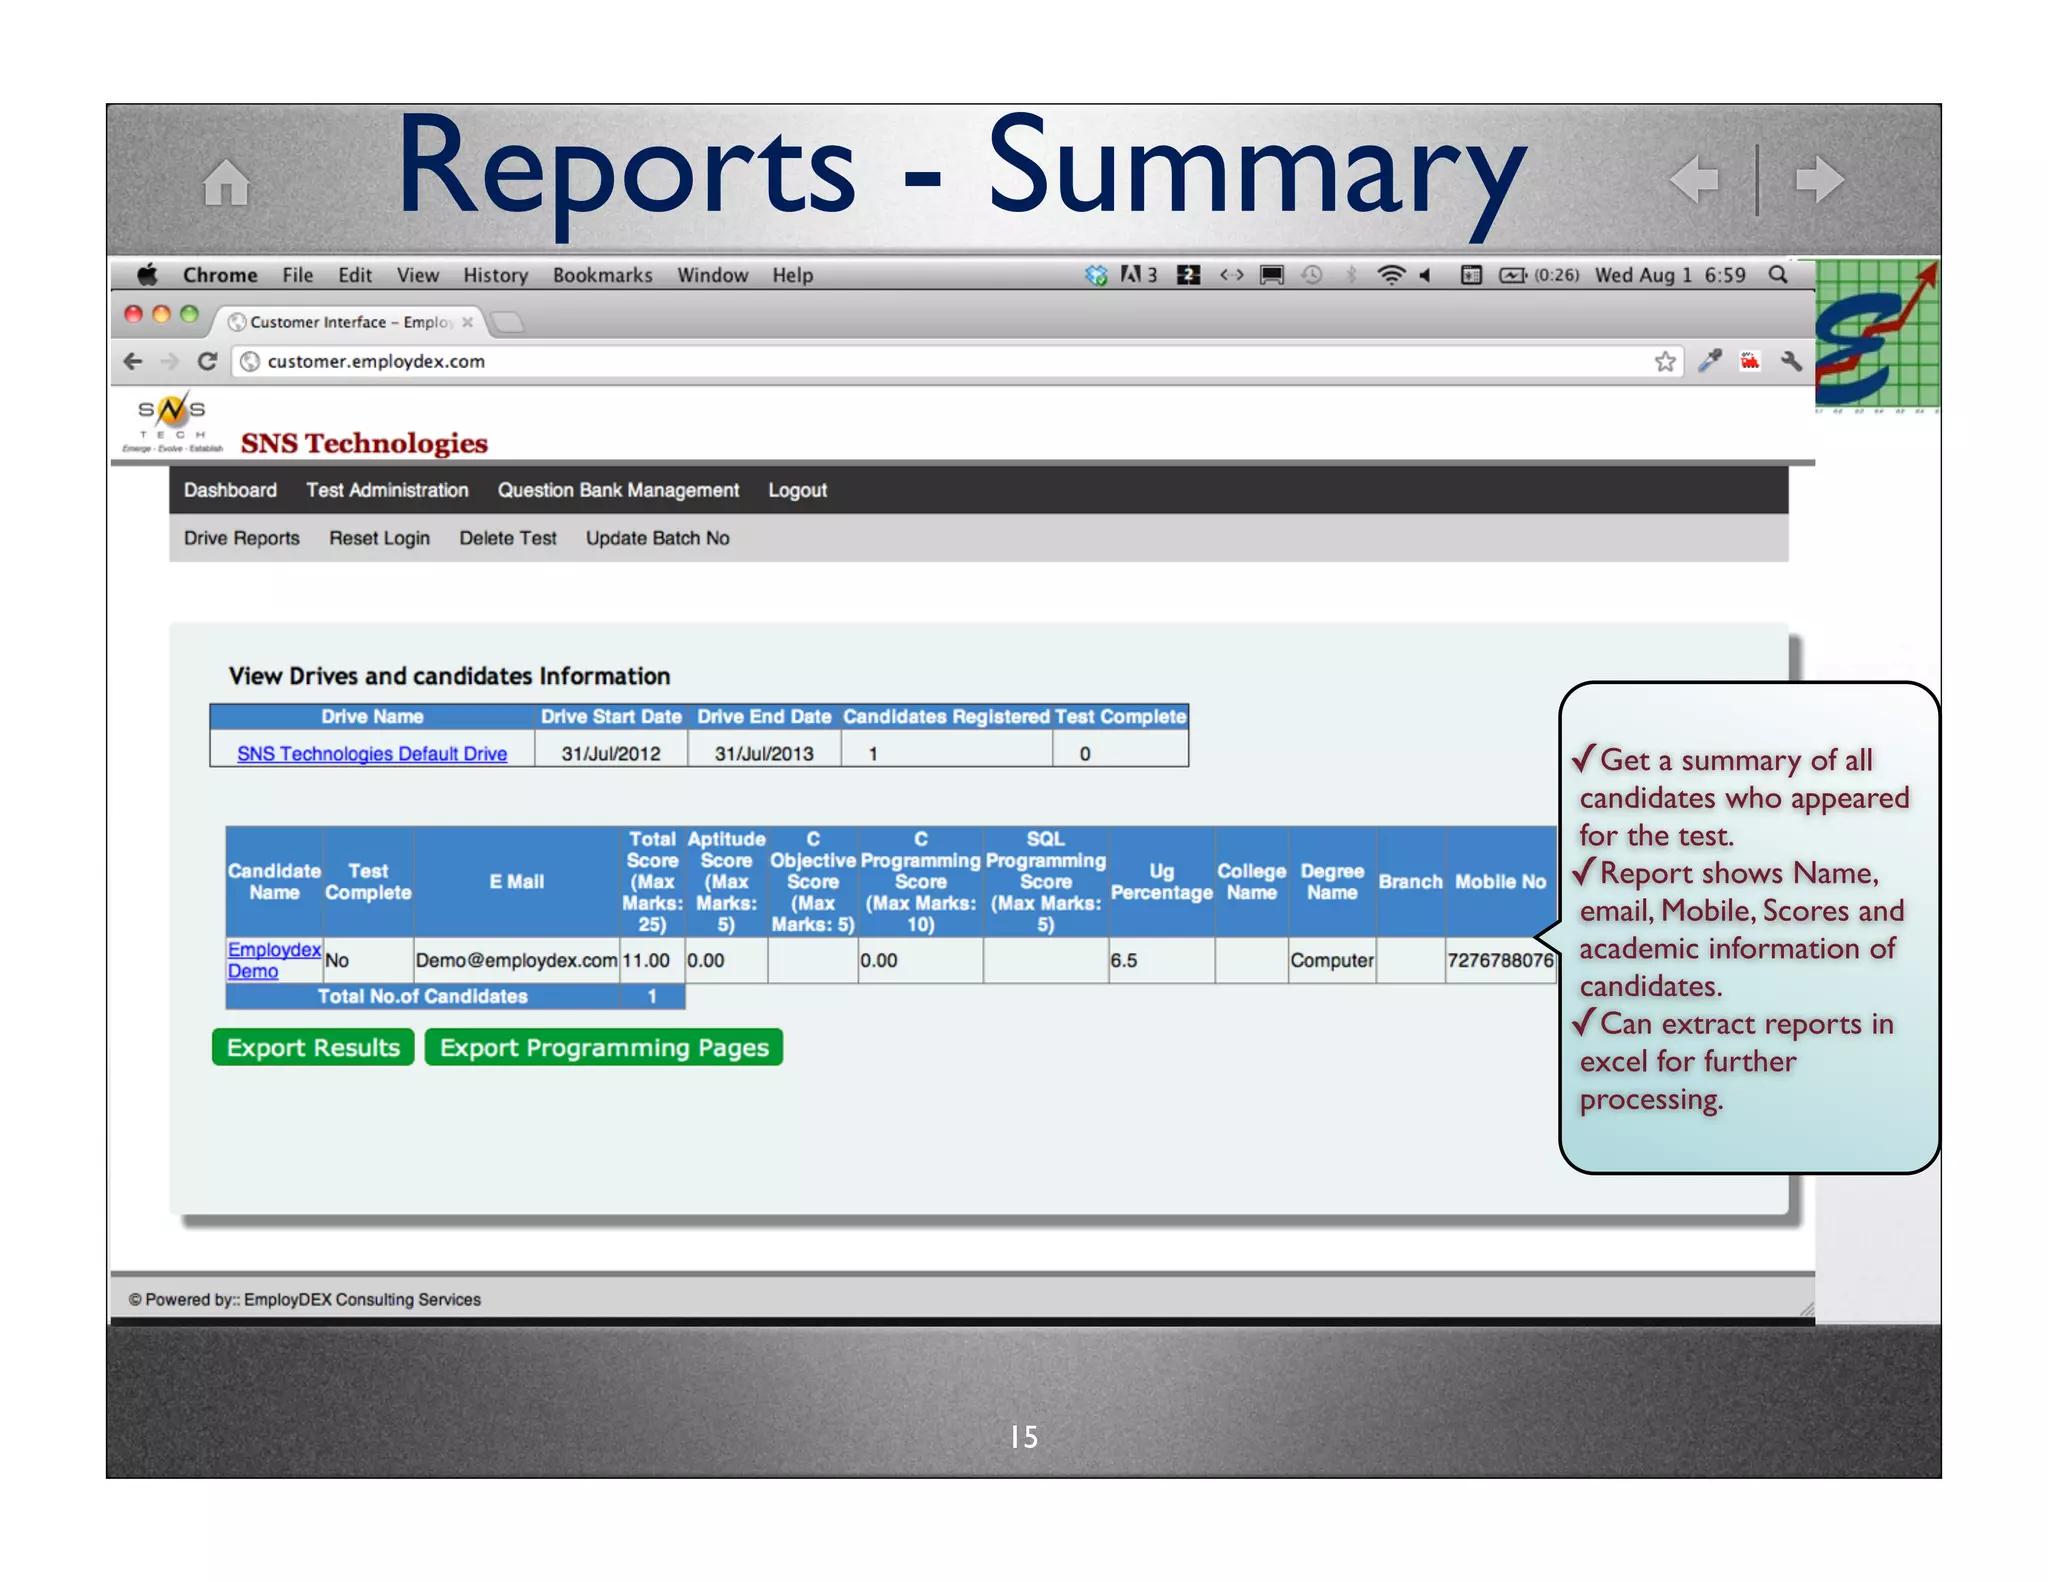Open the Edit menu

[x=355, y=275]
